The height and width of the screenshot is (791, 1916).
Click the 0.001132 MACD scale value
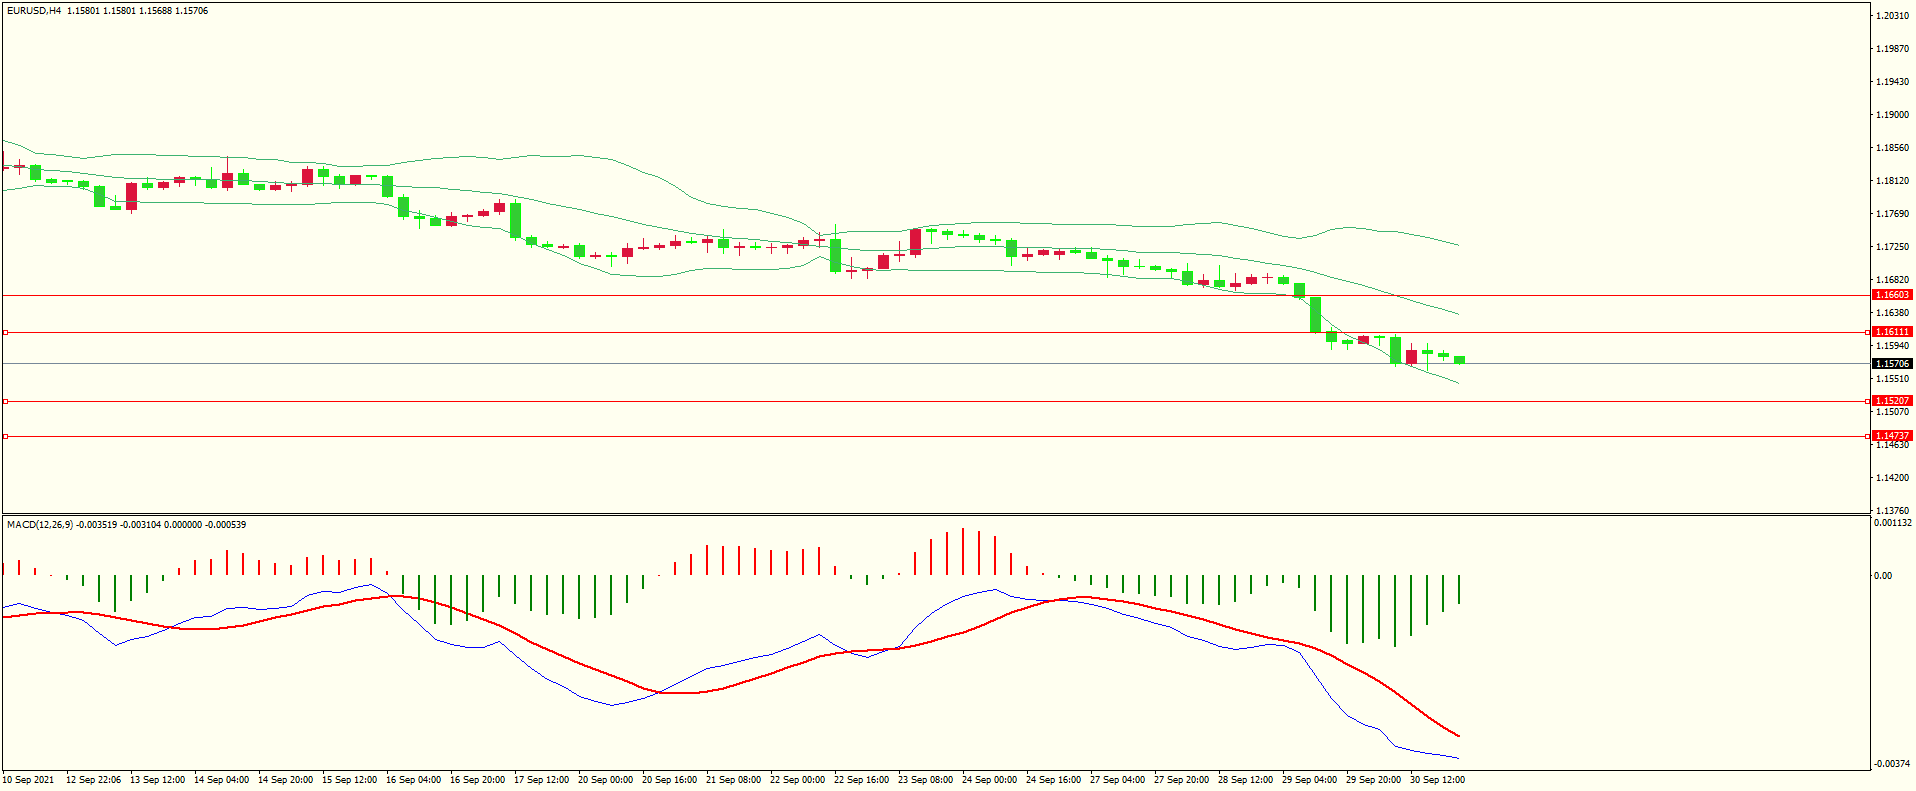pos(1893,523)
